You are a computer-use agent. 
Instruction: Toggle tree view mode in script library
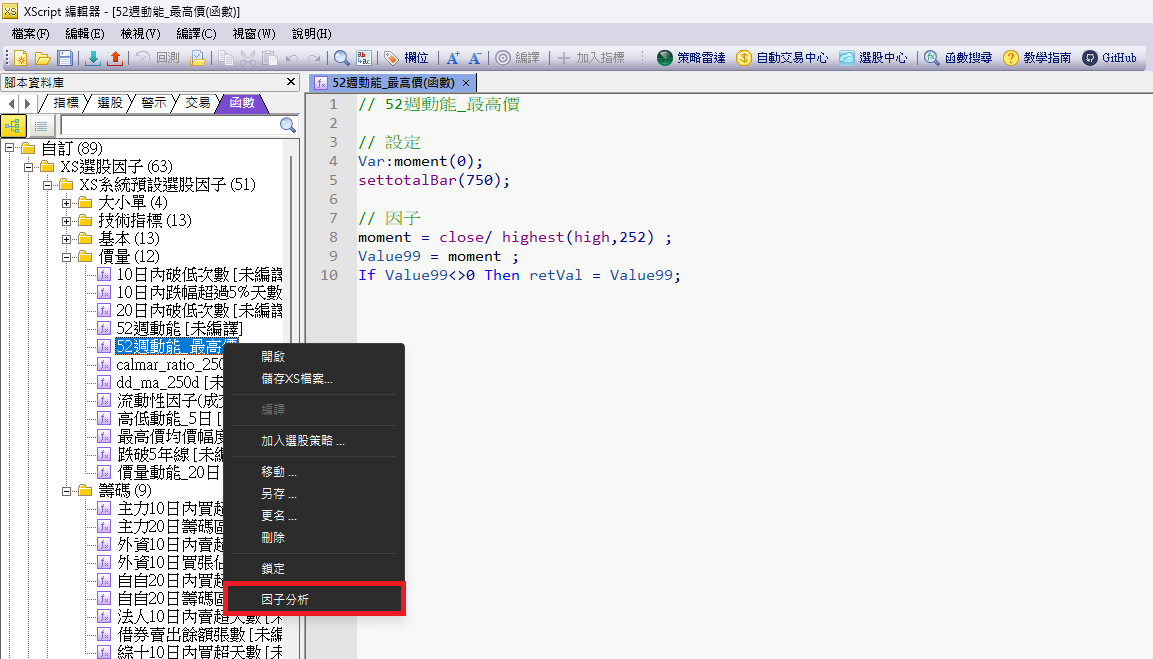[x=13, y=125]
